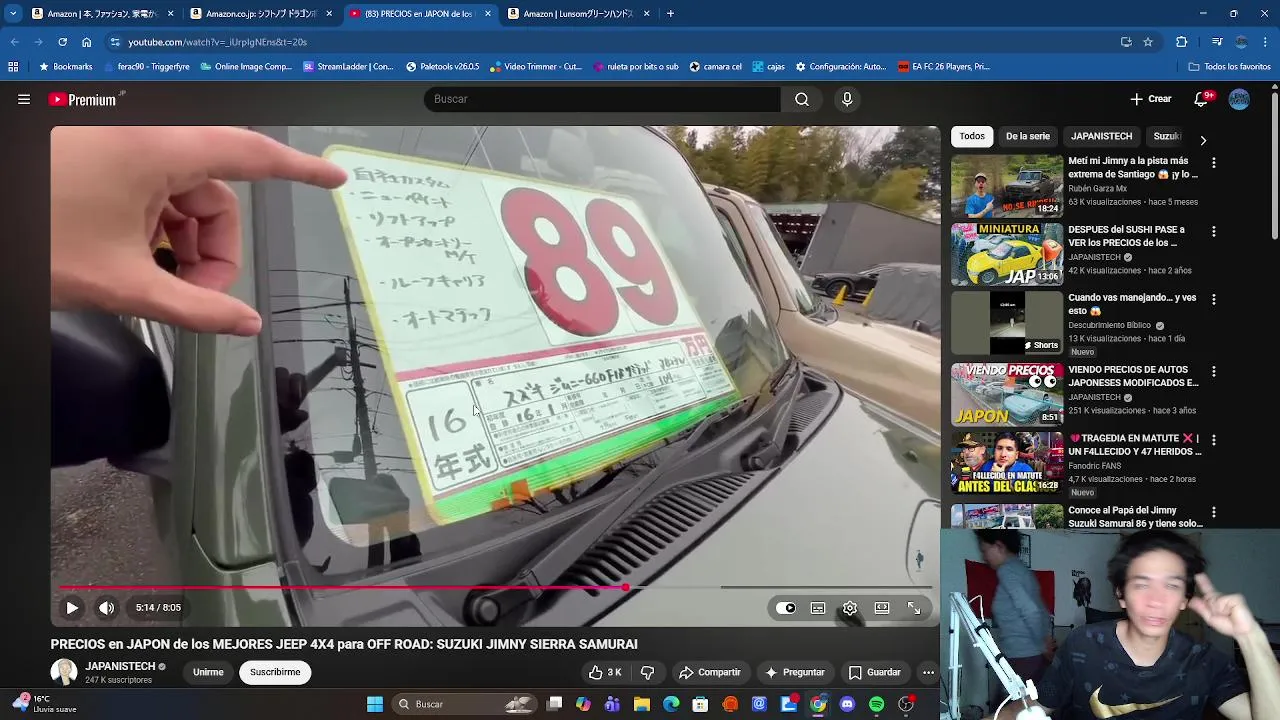Open options for VIENDO PRECIOS DE AUTOS video
Image resolution: width=1280 pixels, height=720 pixels.
tap(1214, 371)
